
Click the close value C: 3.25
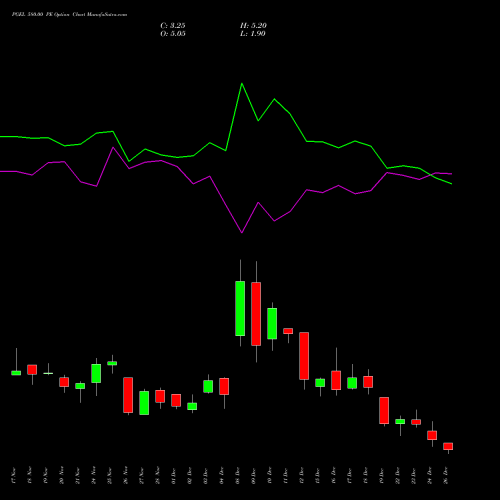click(173, 26)
